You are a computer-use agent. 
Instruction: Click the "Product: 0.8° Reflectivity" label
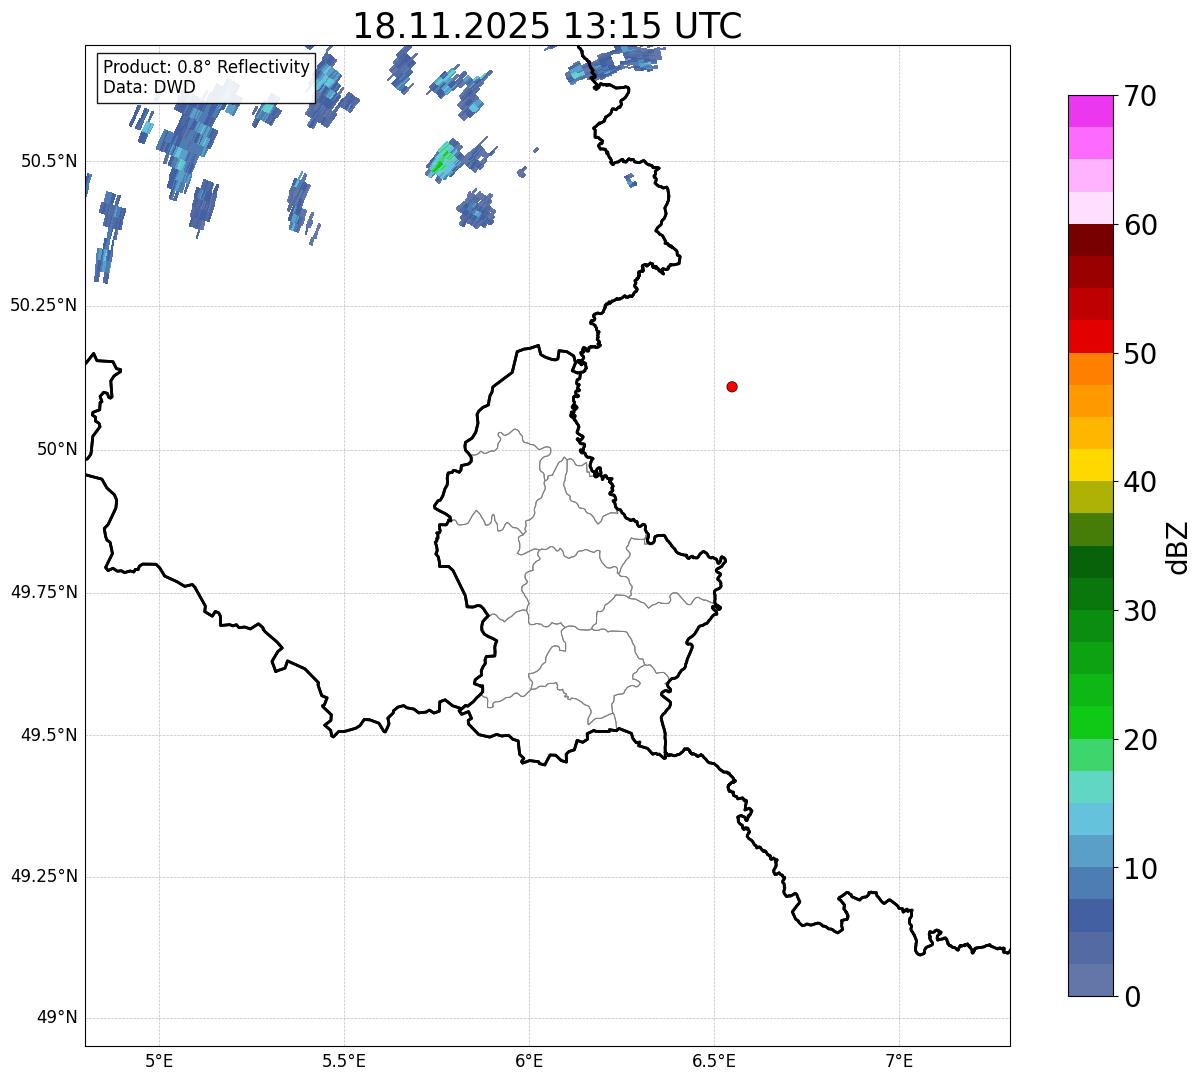(x=206, y=67)
